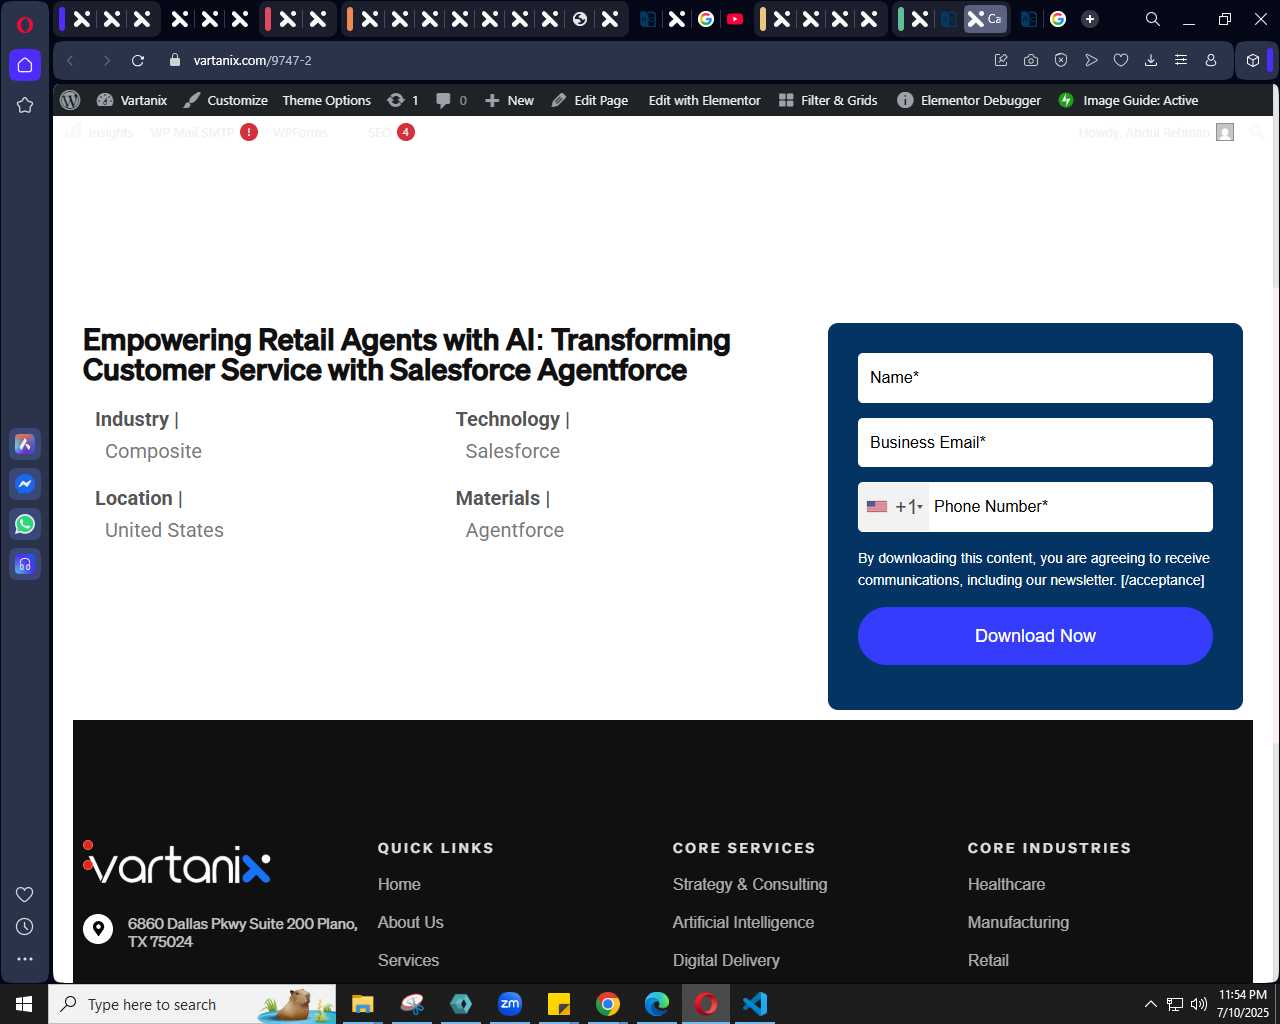
Task: Click the Name* input field
Action: pyautogui.click(x=1035, y=378)
